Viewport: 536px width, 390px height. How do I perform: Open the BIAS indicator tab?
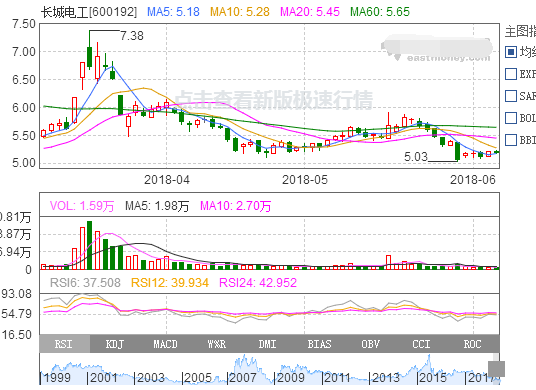point(319,344)
